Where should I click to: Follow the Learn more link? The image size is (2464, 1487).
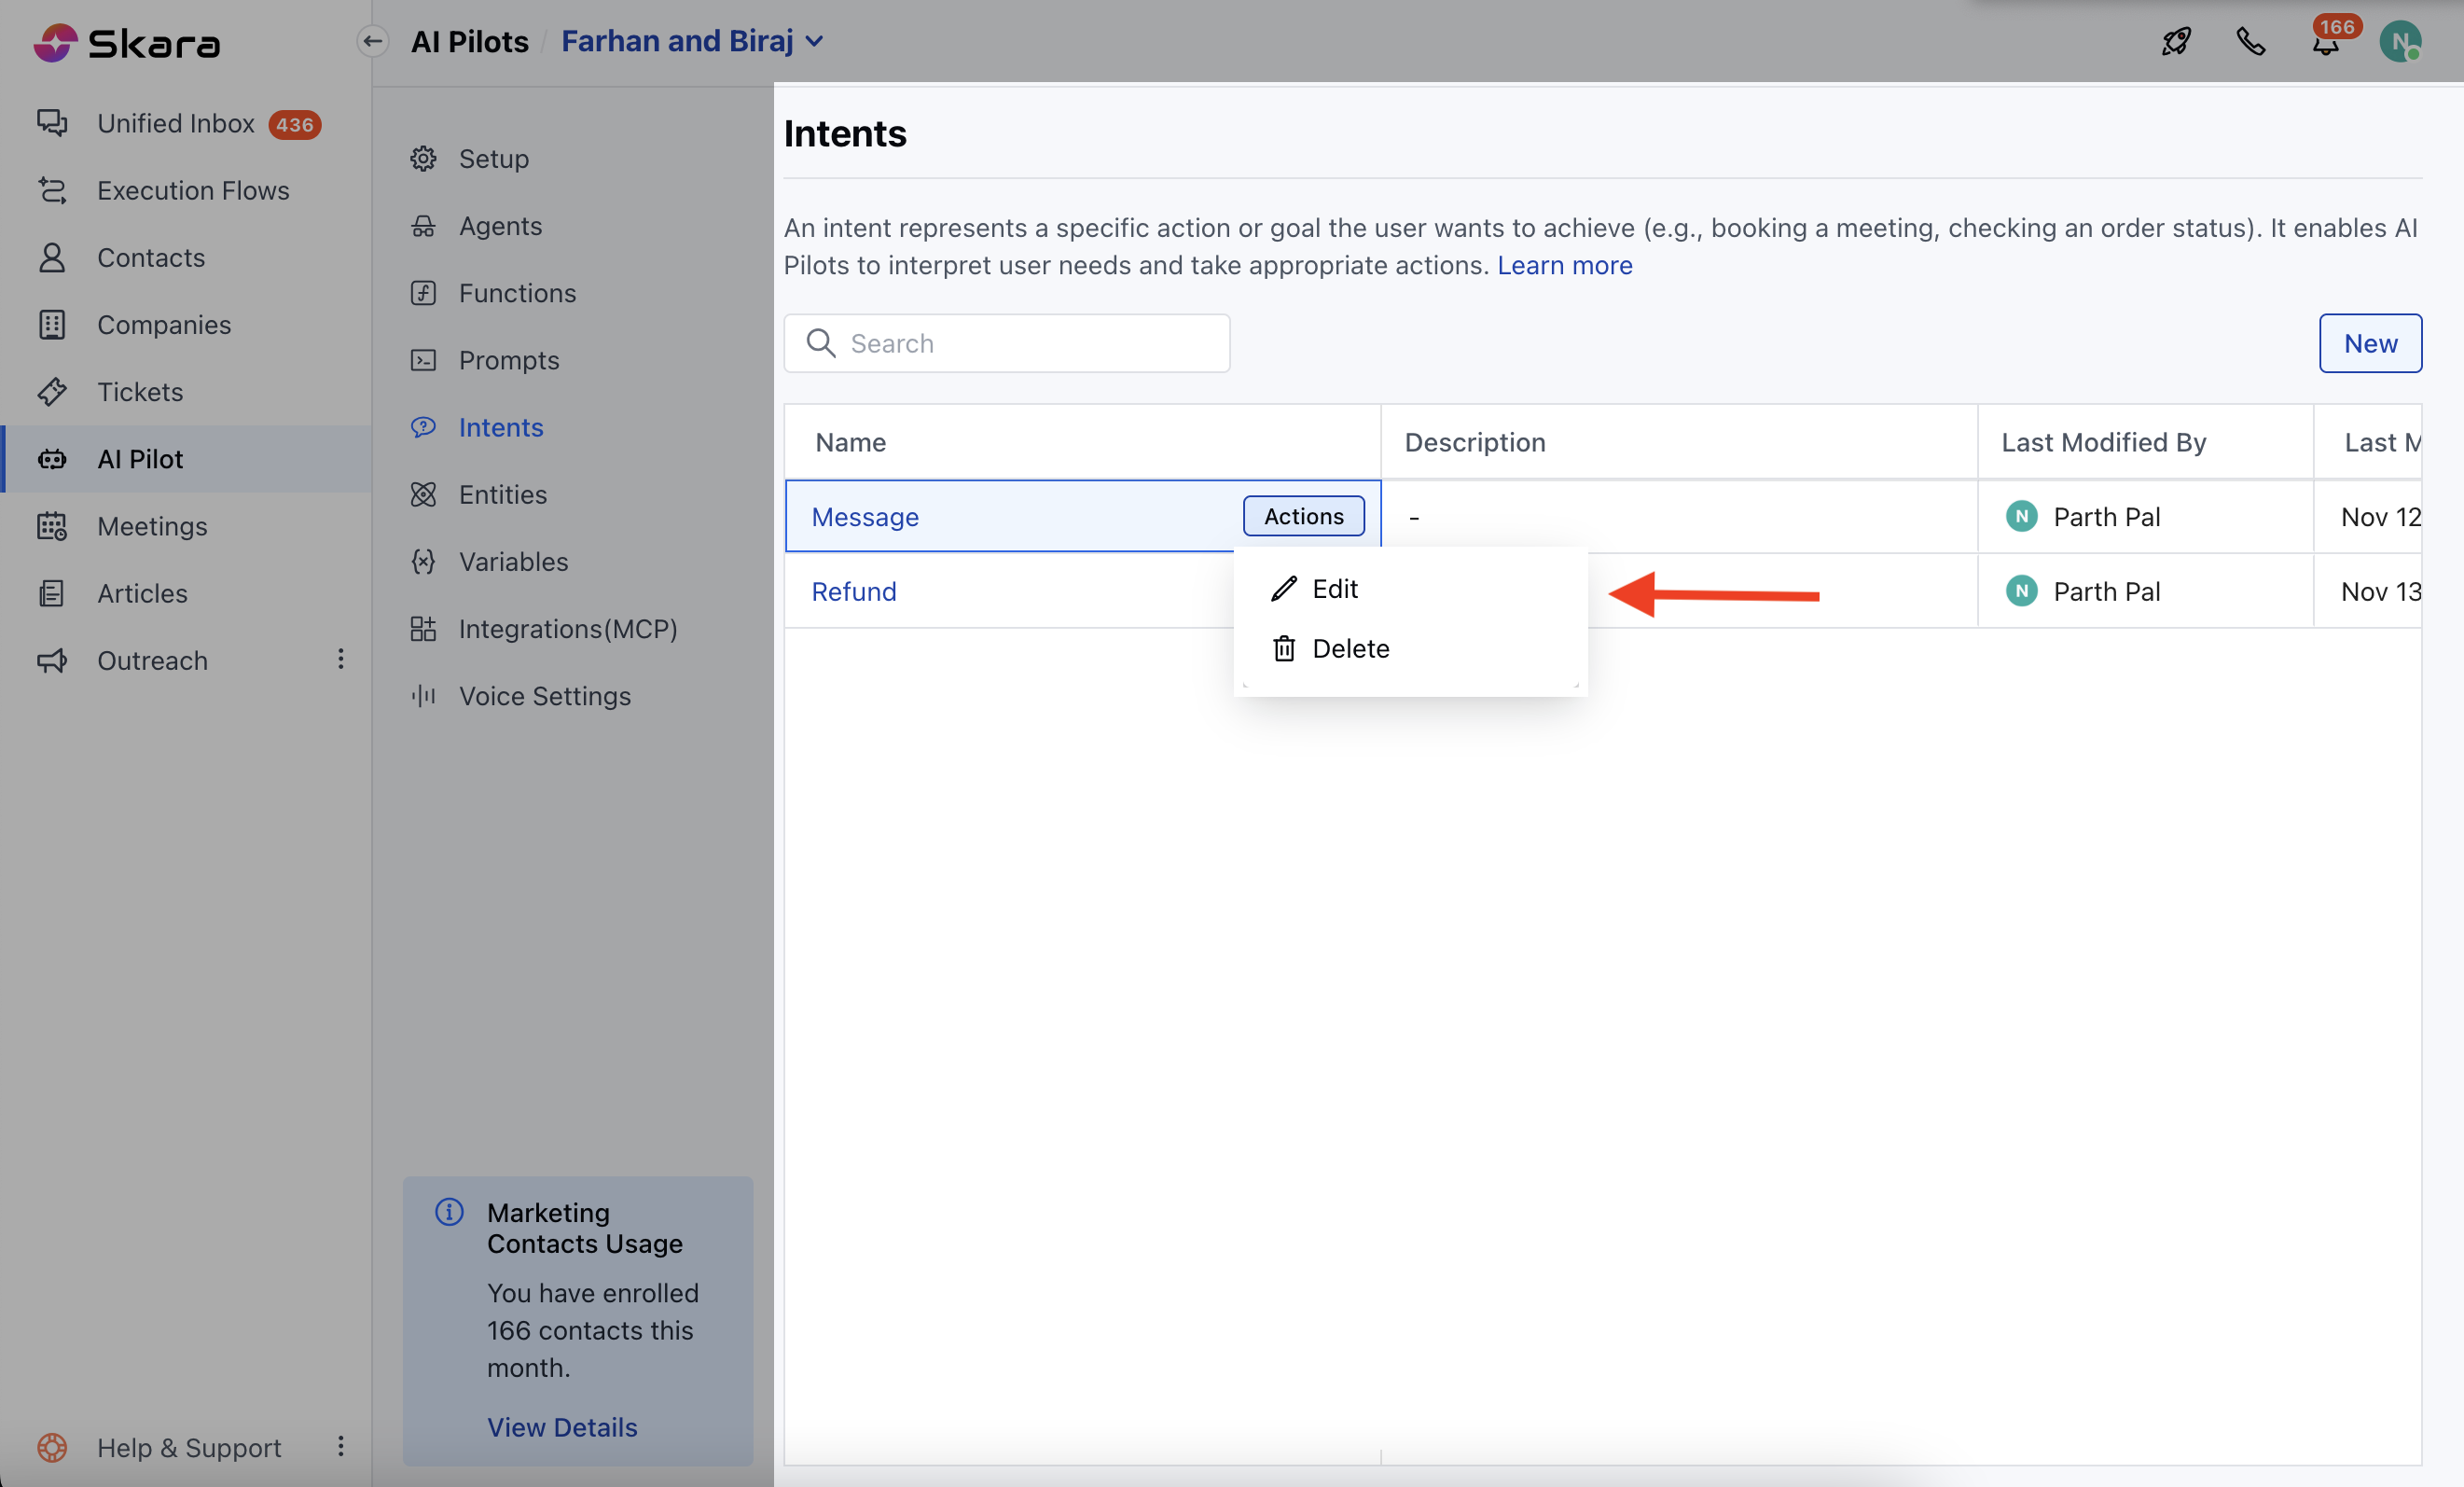pos(1564,265)
